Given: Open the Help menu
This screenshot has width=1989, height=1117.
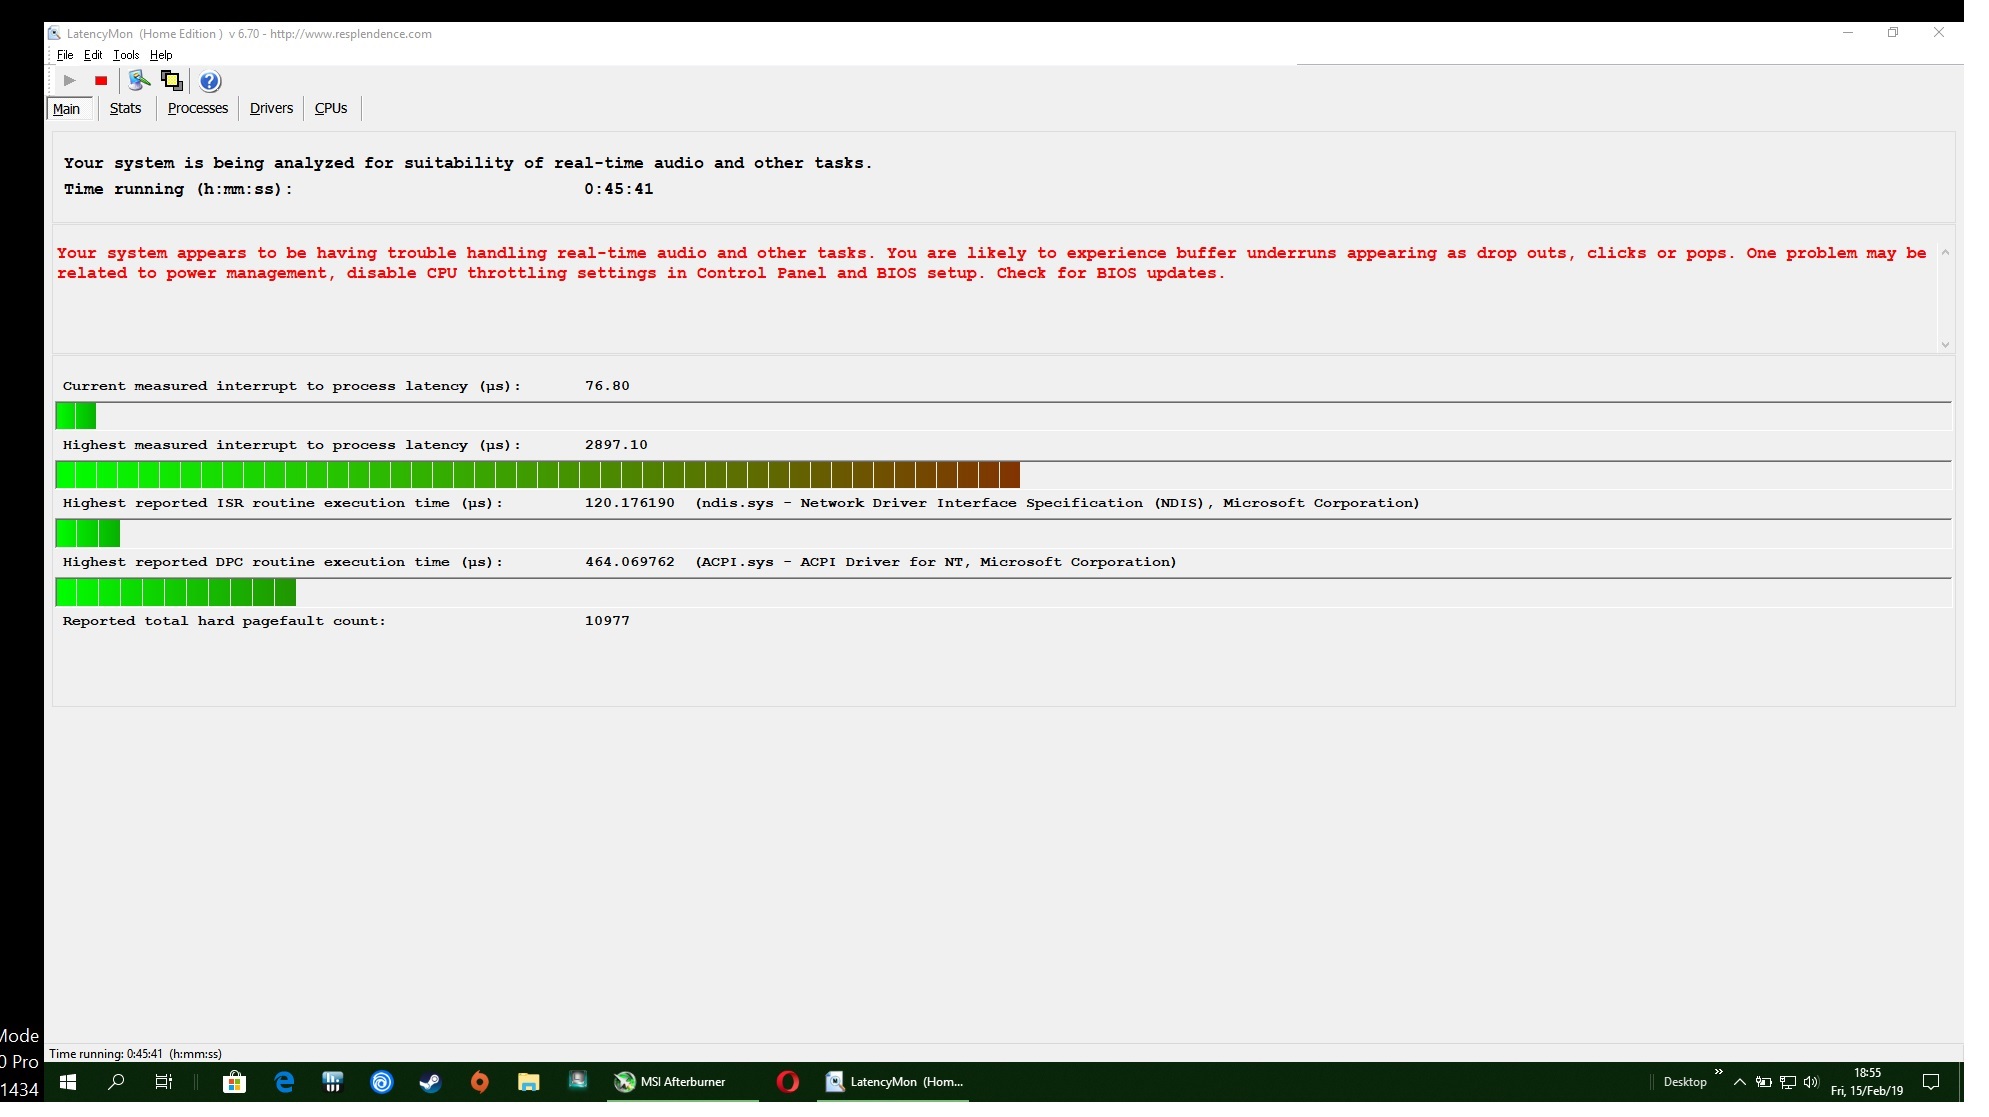Looking at the screenshot, I should (161, 55).
